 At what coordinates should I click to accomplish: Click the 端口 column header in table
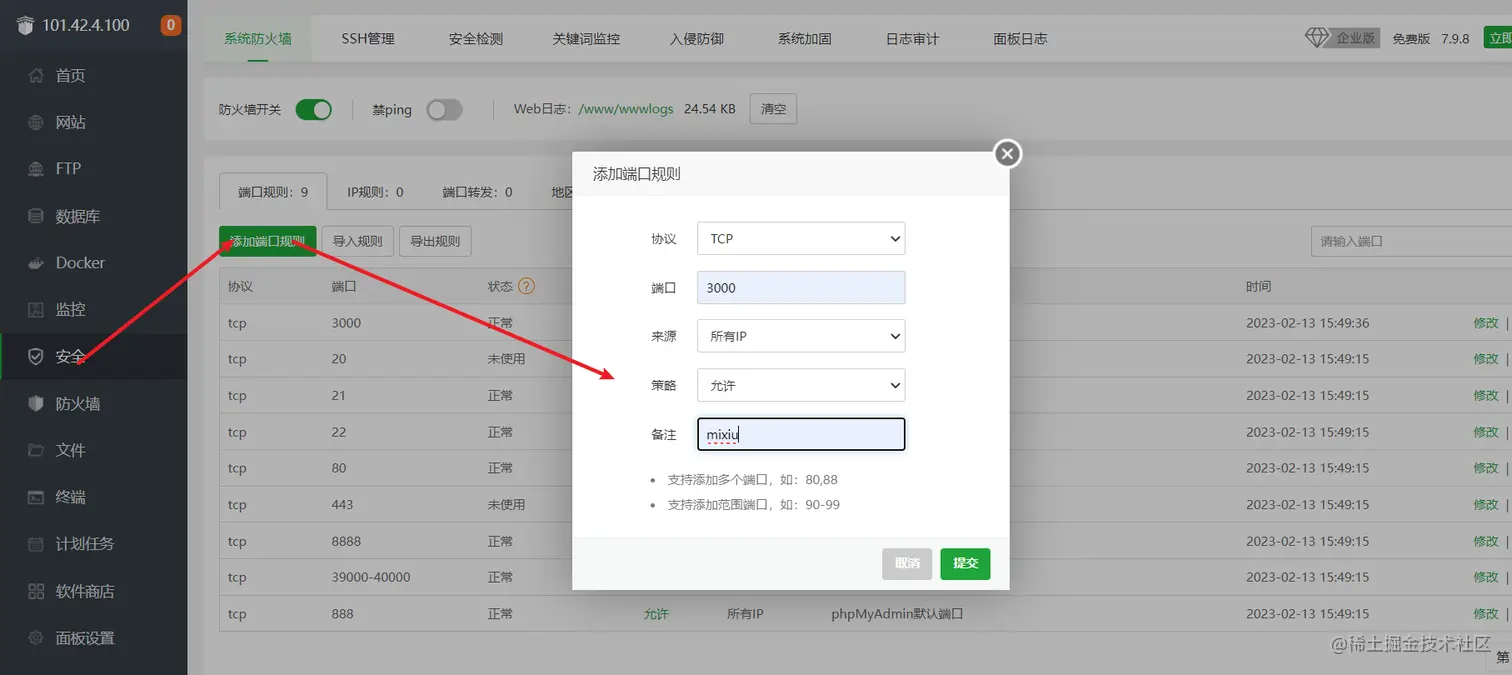(344, 286)
